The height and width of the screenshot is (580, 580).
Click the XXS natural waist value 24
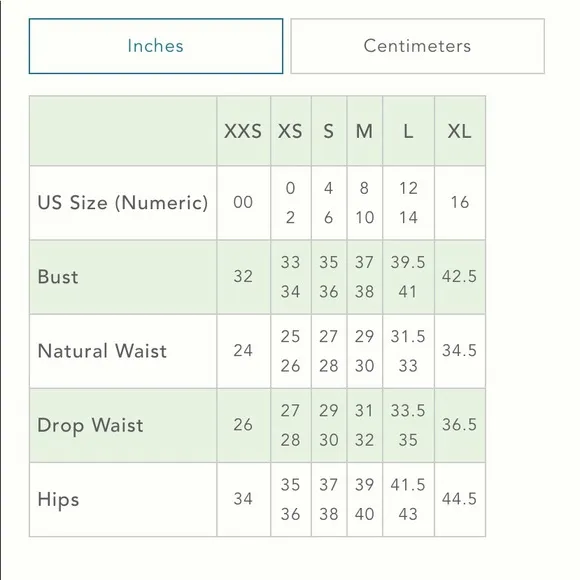tap(243, 351)
